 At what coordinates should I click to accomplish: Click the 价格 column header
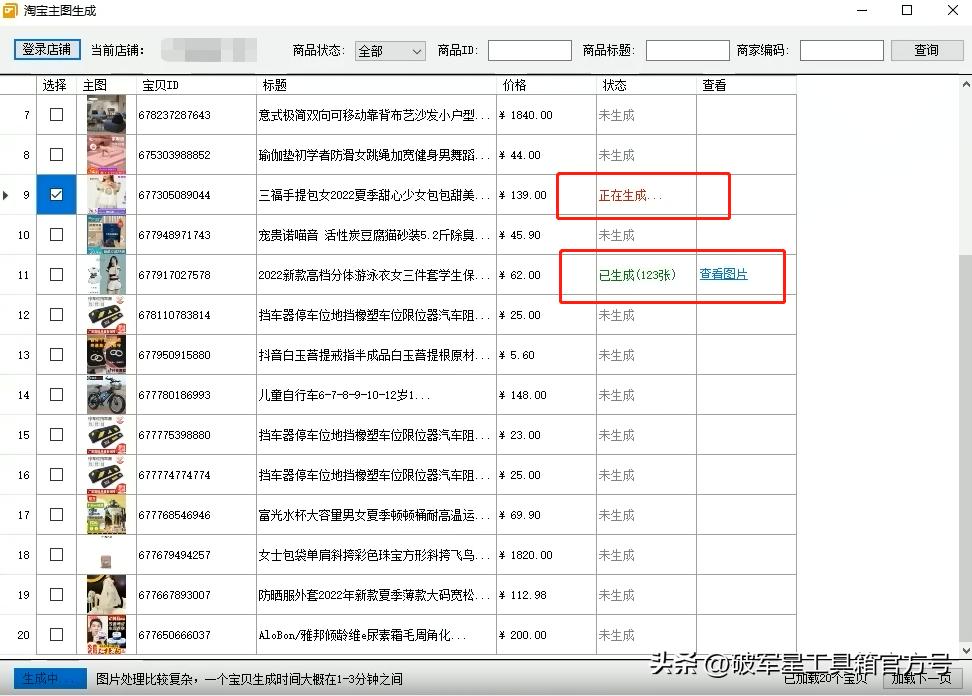tap(514, 85)
